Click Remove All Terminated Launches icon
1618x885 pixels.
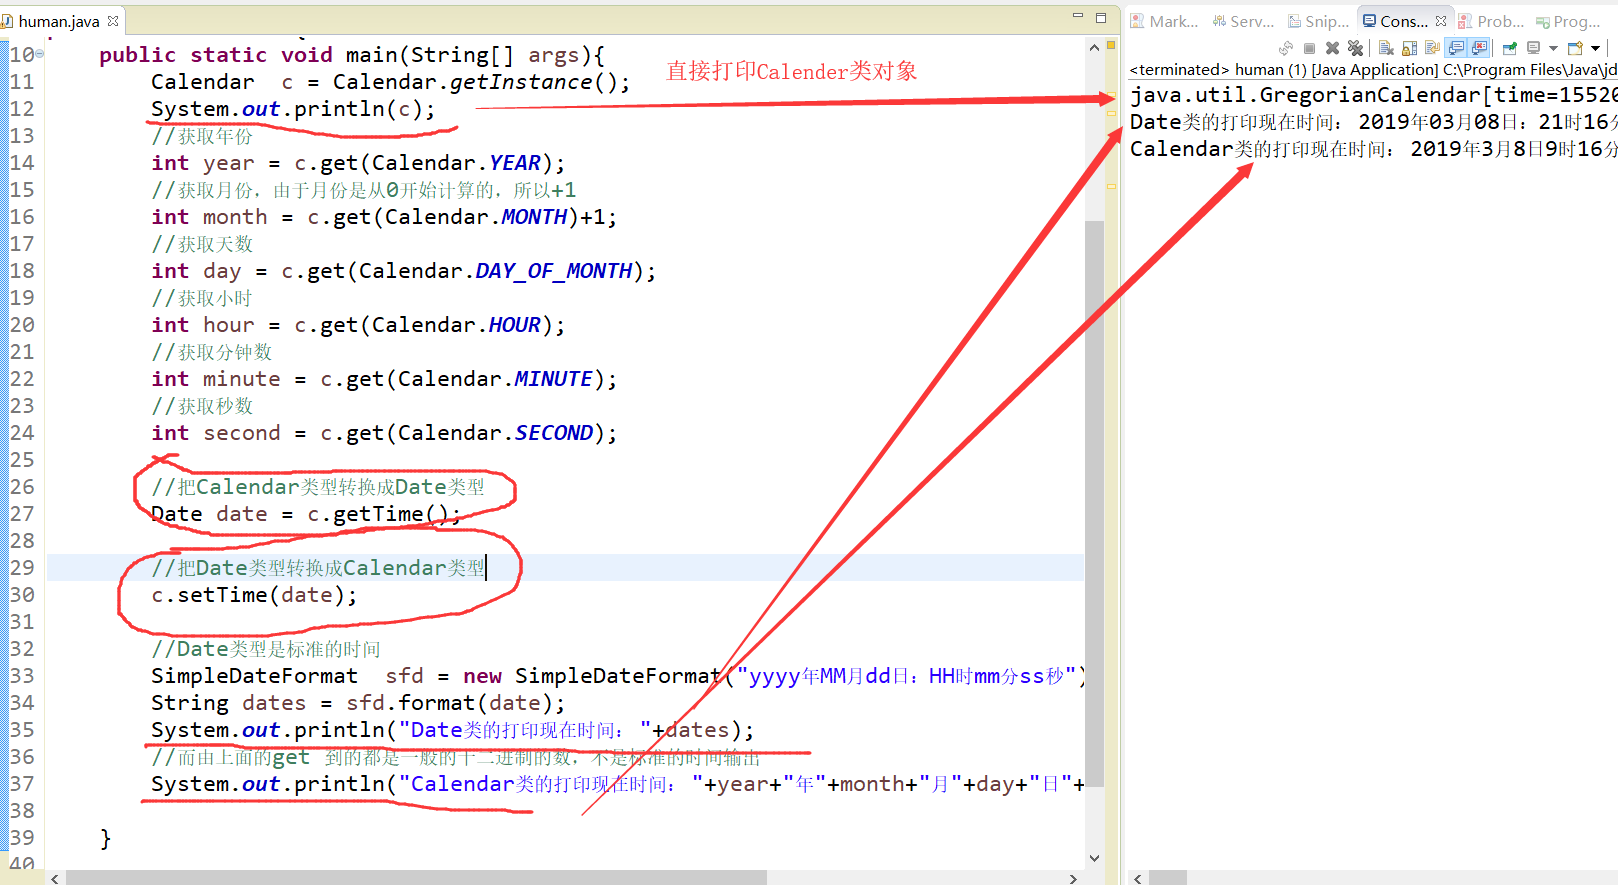(x=1355, y=48)
